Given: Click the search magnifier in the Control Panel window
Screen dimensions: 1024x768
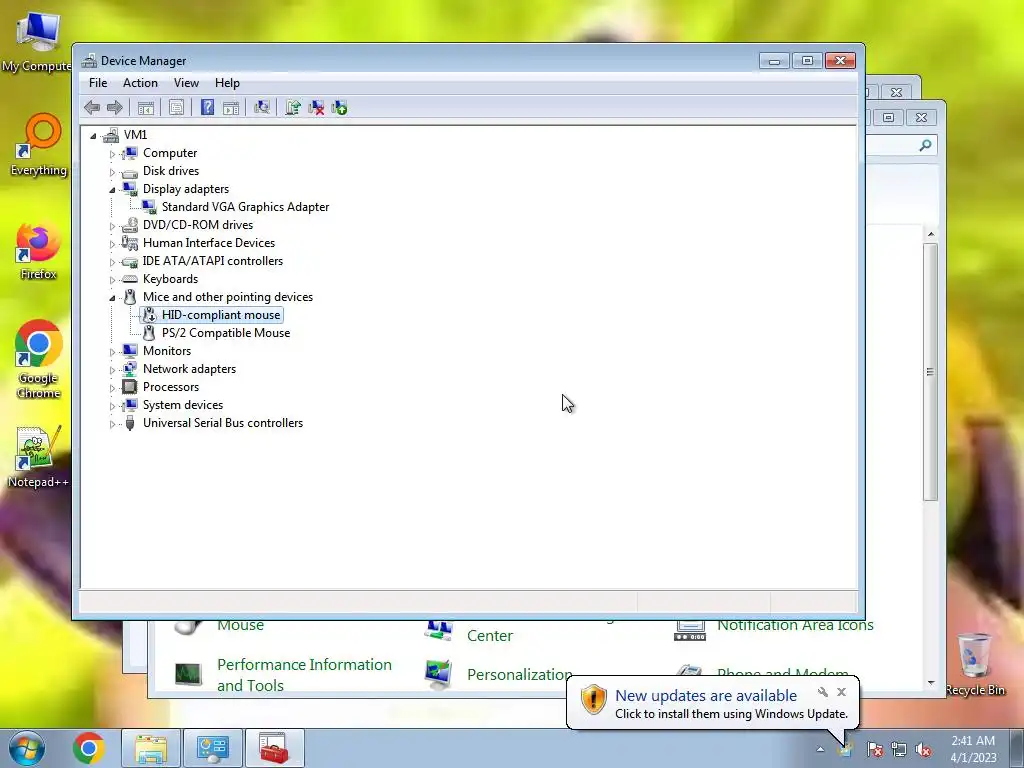Looking at the screenshot, I should [x=925, y=146].
